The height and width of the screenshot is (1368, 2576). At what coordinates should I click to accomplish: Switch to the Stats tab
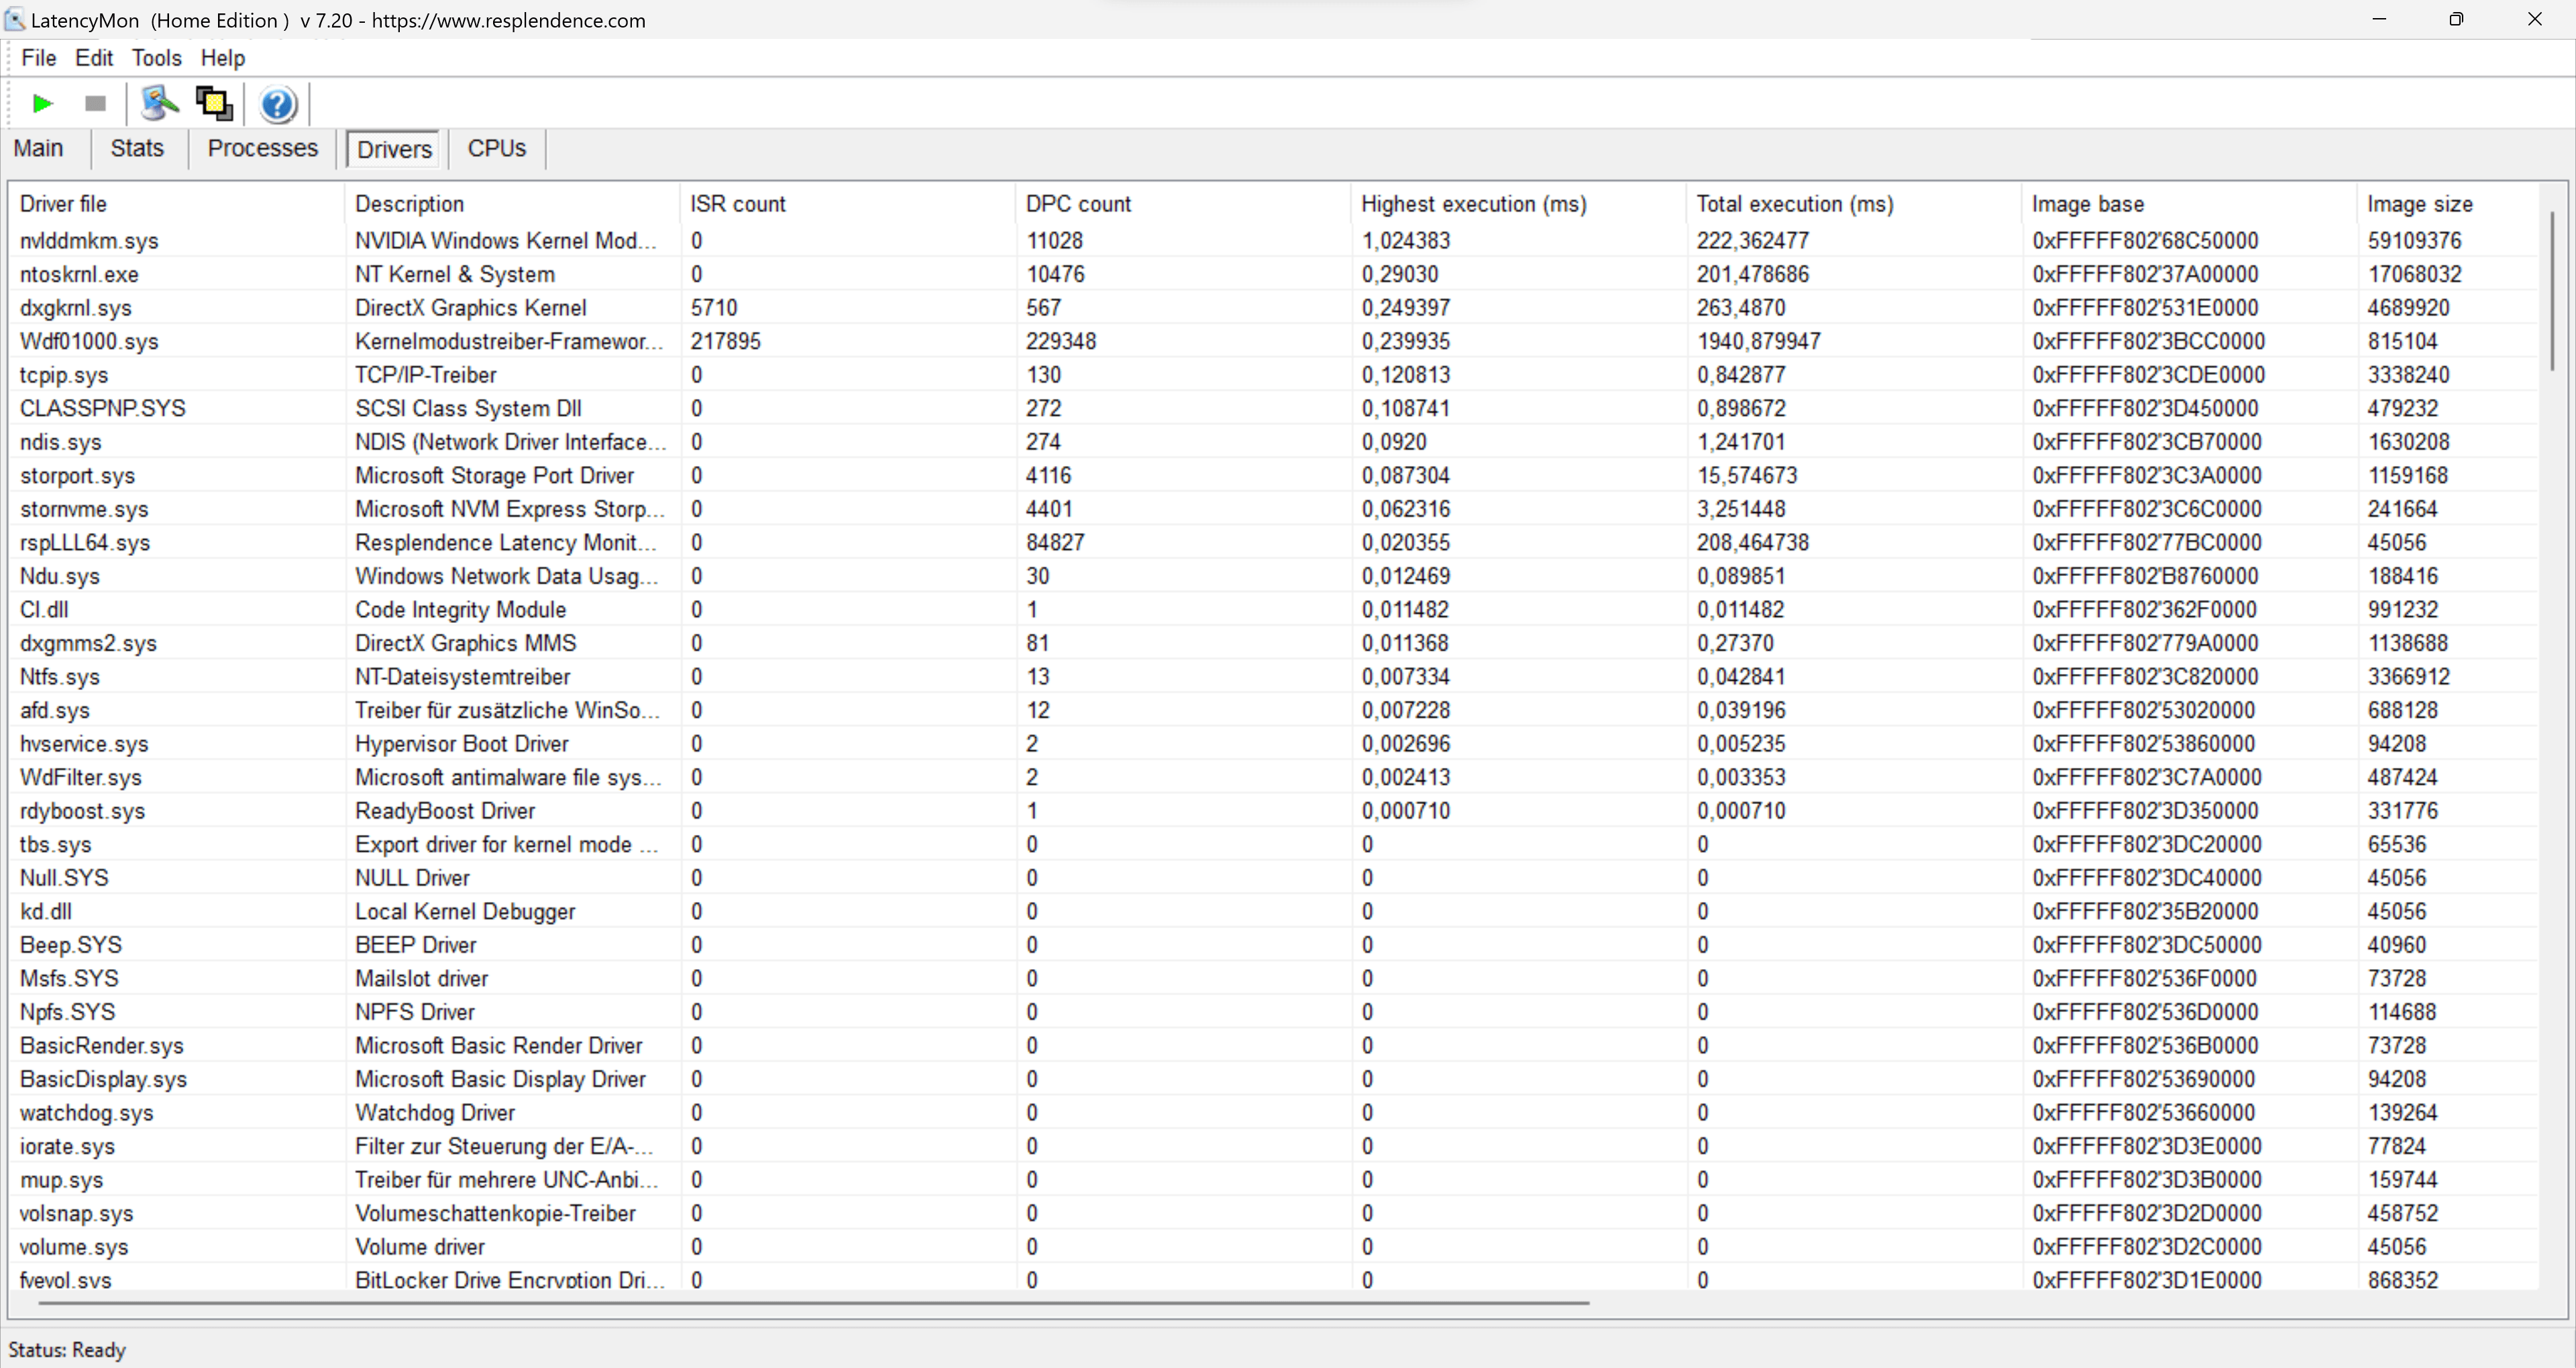(x=137, y=148)
